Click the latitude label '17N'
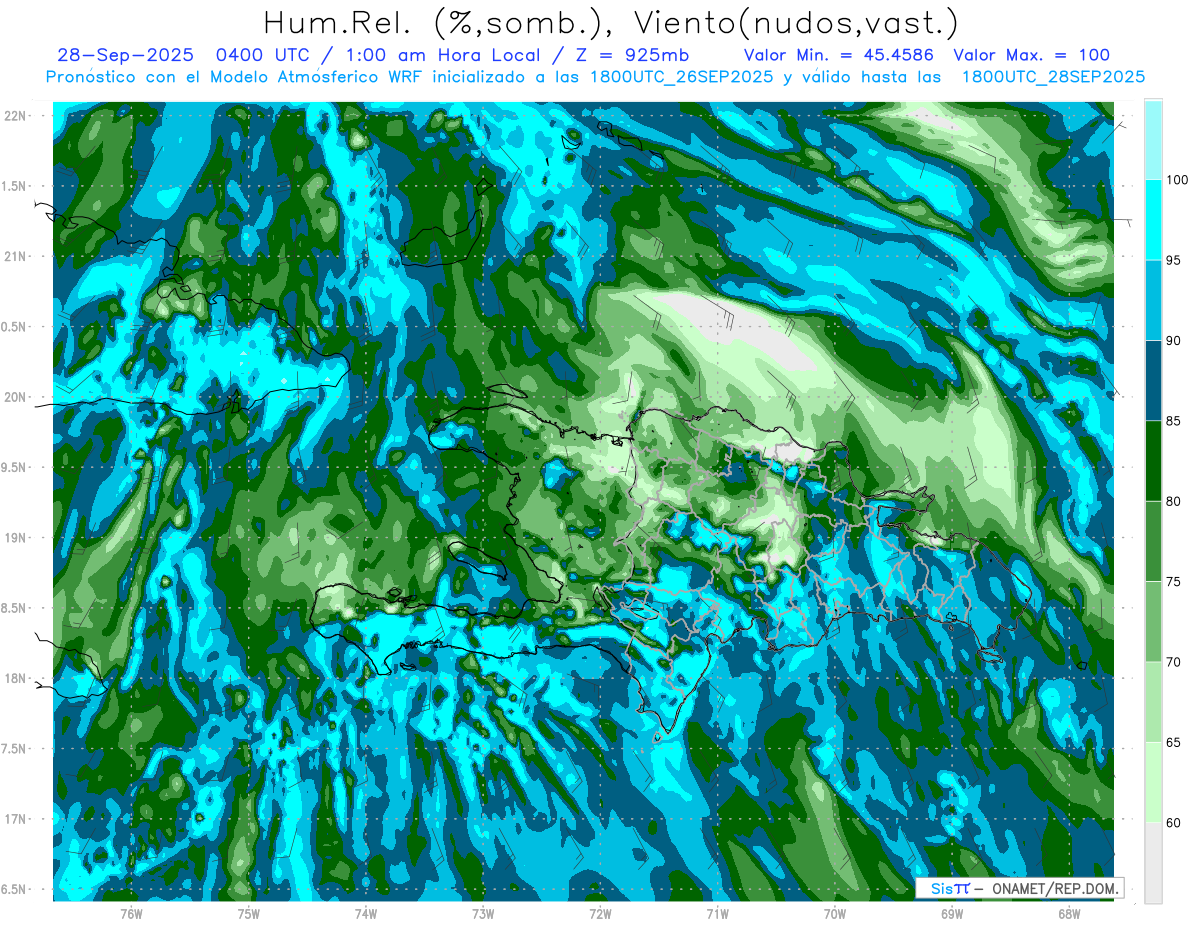1200x927 pixels. [x=17, y=819]
